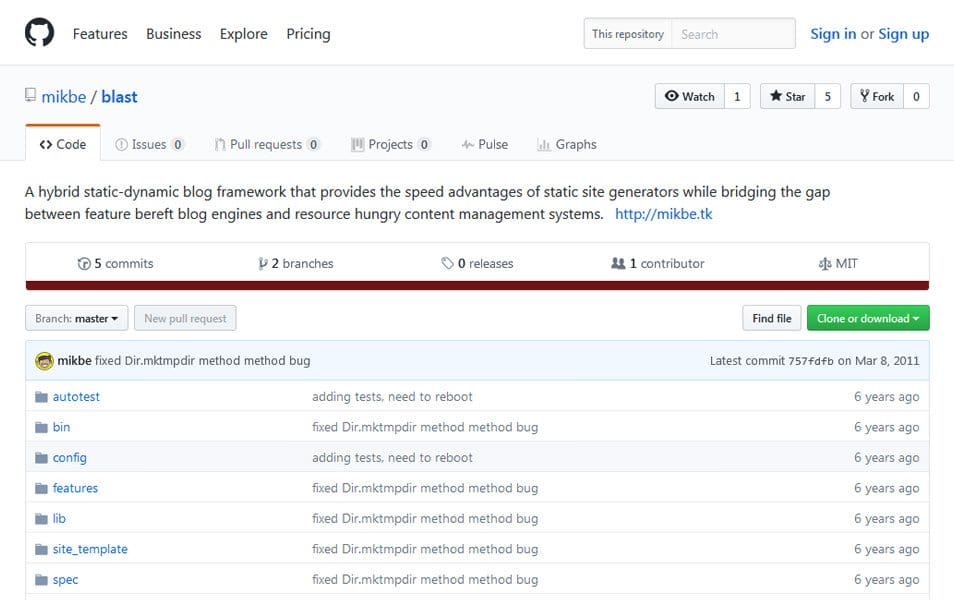Open the lib folder name
Viewport: 954px width, 600px height.
point(59,518)
